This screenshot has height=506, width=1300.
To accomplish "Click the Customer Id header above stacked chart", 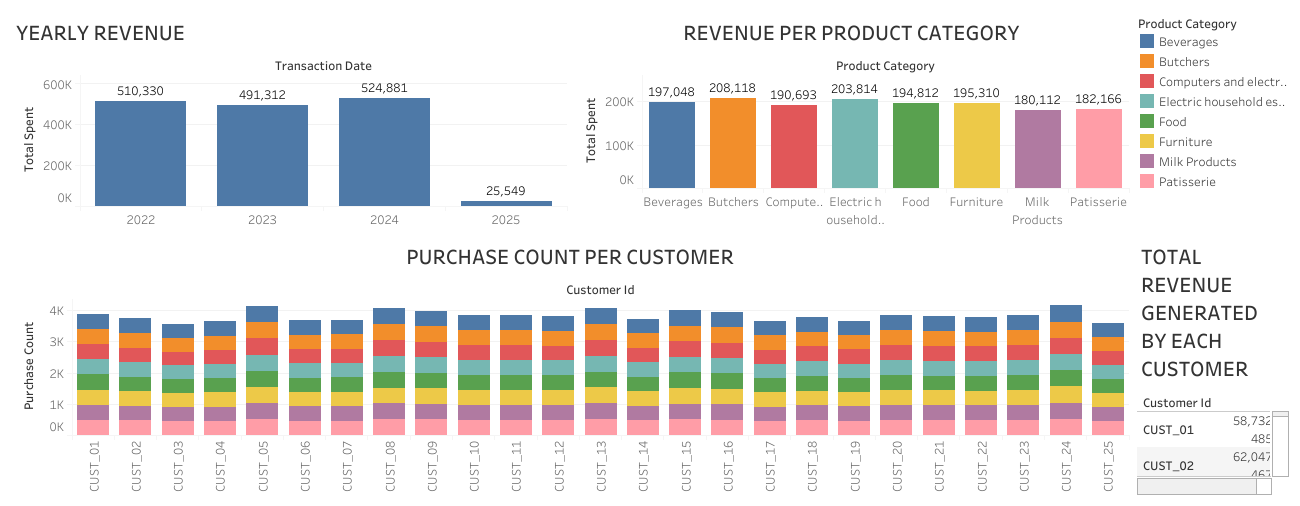I will [x=600, y=290].
